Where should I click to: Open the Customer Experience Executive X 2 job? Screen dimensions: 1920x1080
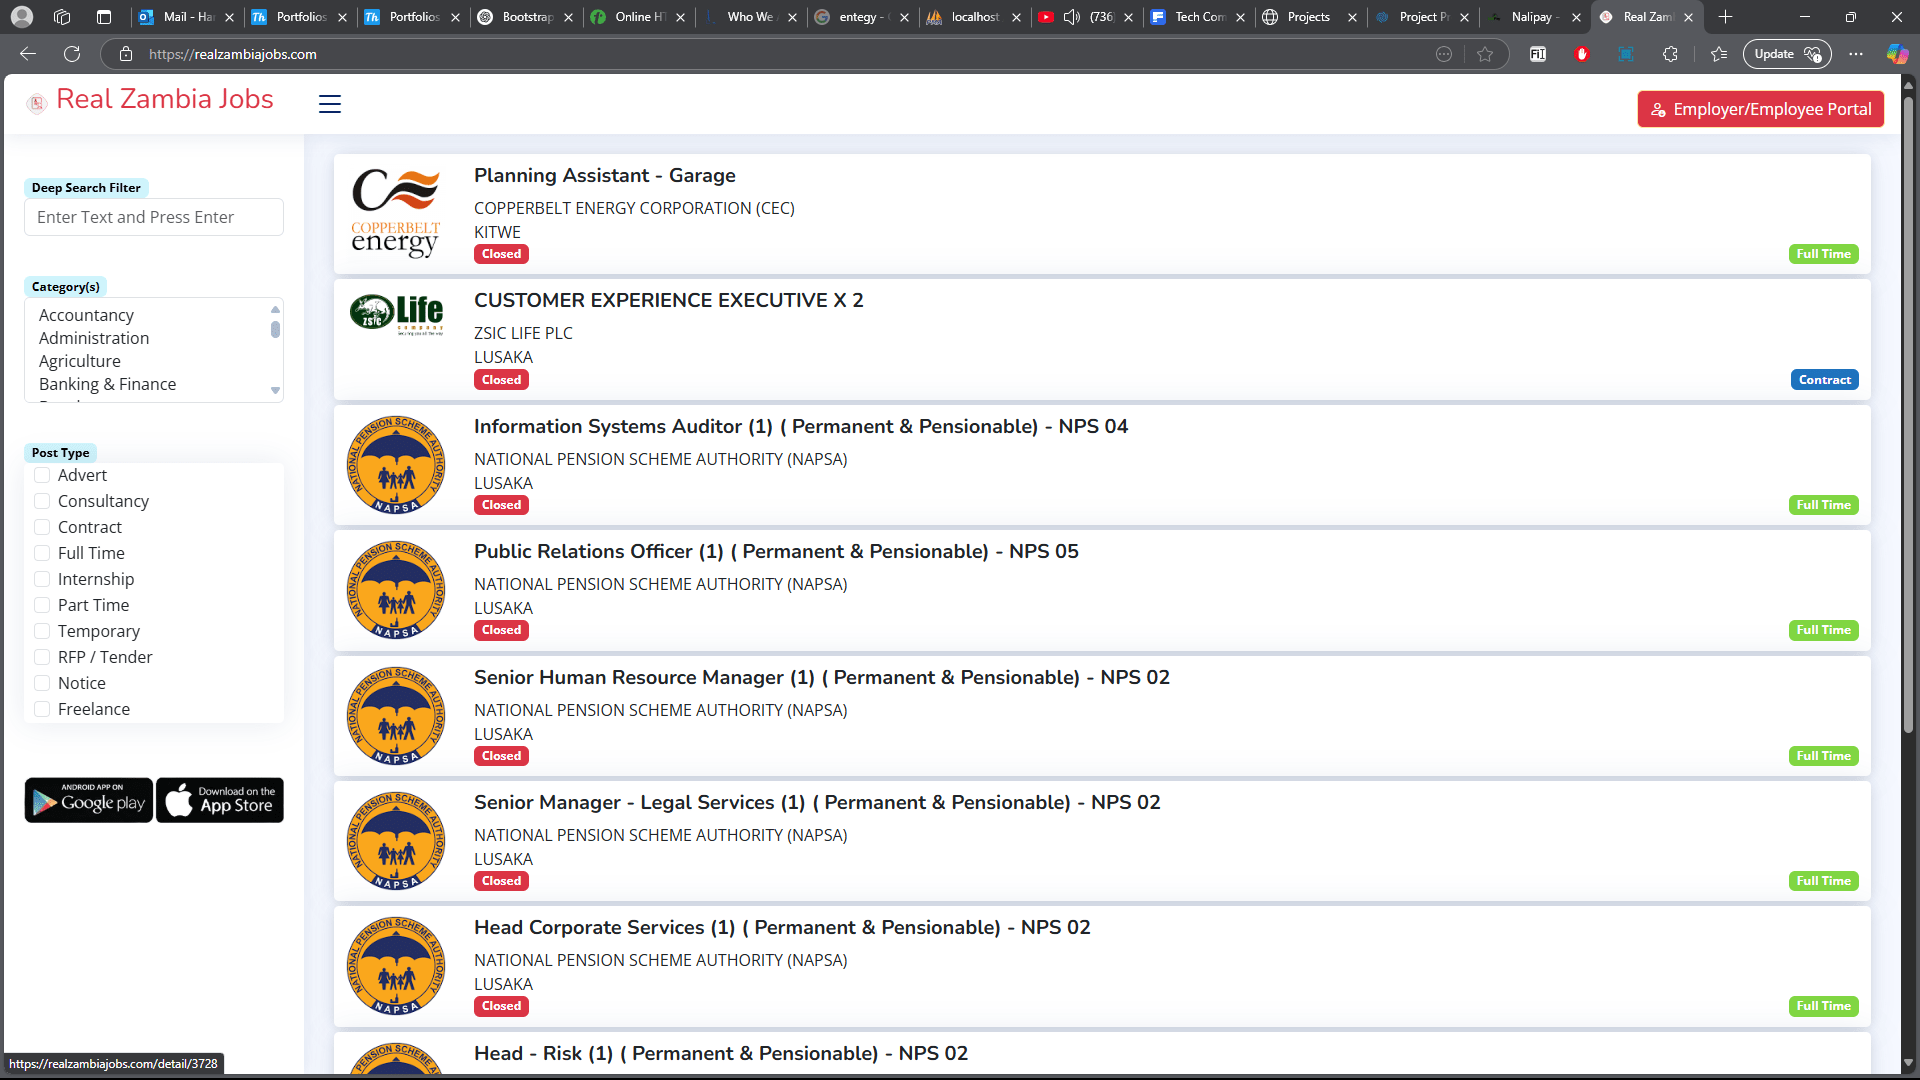point(668,301)
